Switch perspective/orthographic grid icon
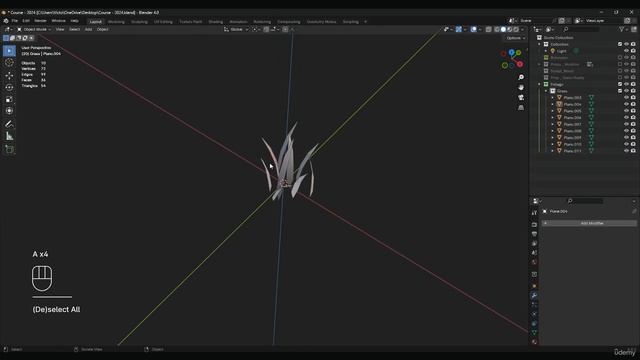Screen dimensions: 640x360 (521, 108)
